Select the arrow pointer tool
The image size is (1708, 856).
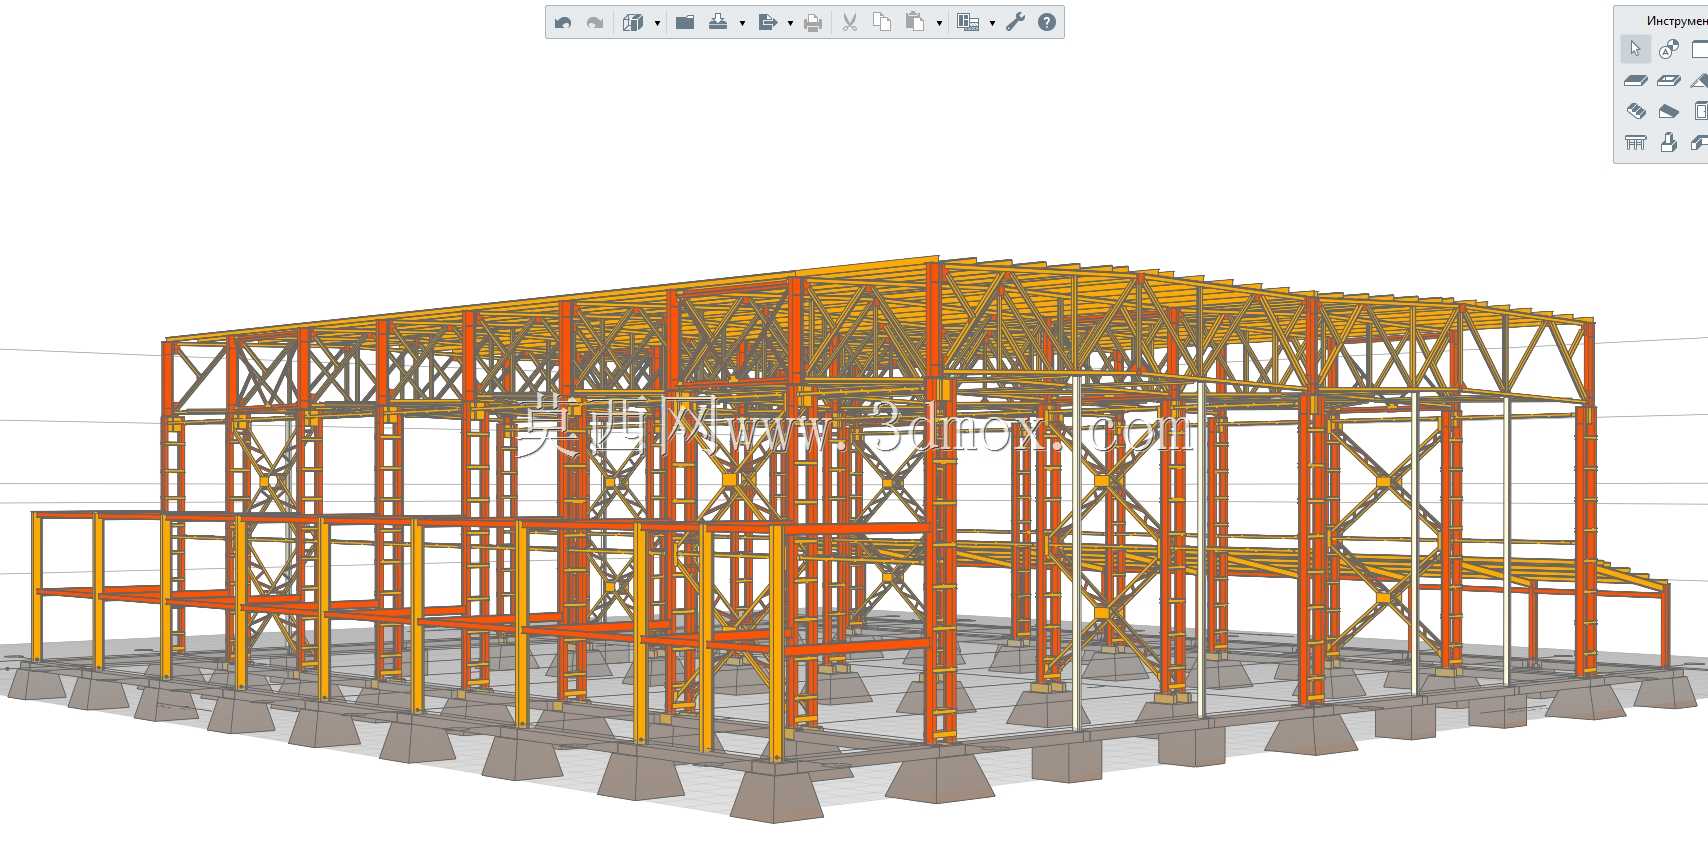point(1636,49)
